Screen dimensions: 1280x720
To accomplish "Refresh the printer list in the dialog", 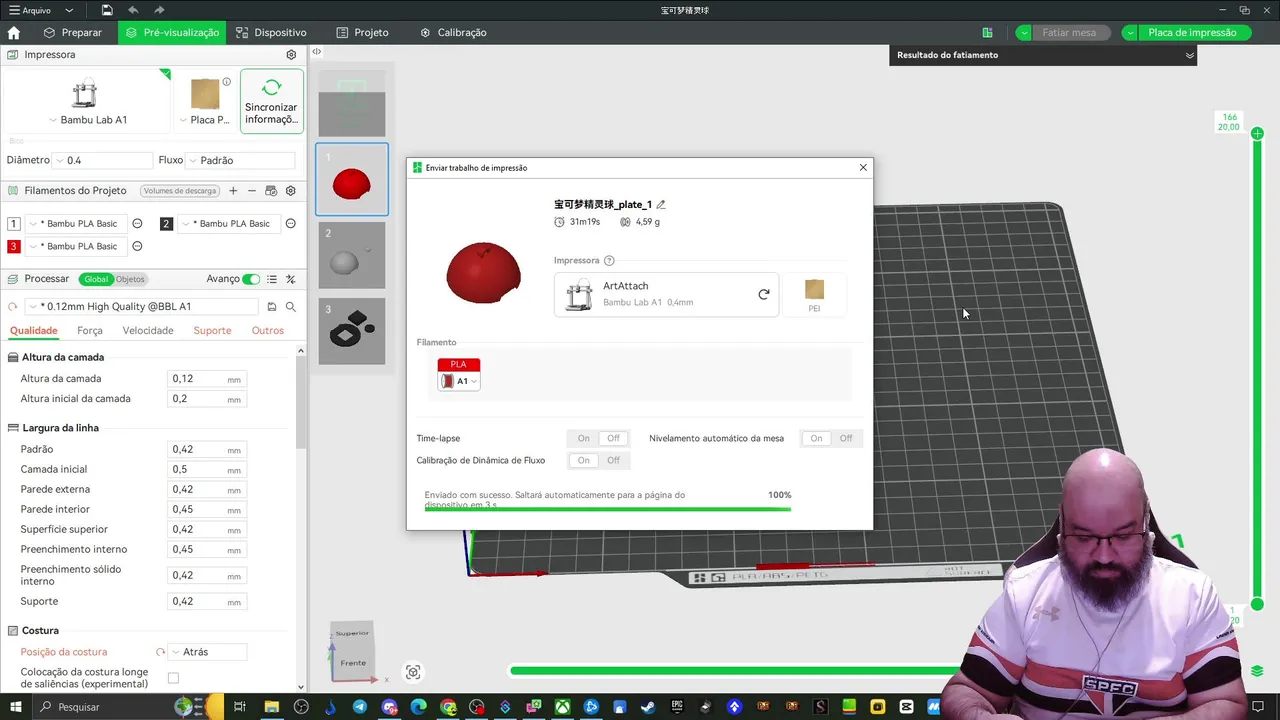I will 764,294.
